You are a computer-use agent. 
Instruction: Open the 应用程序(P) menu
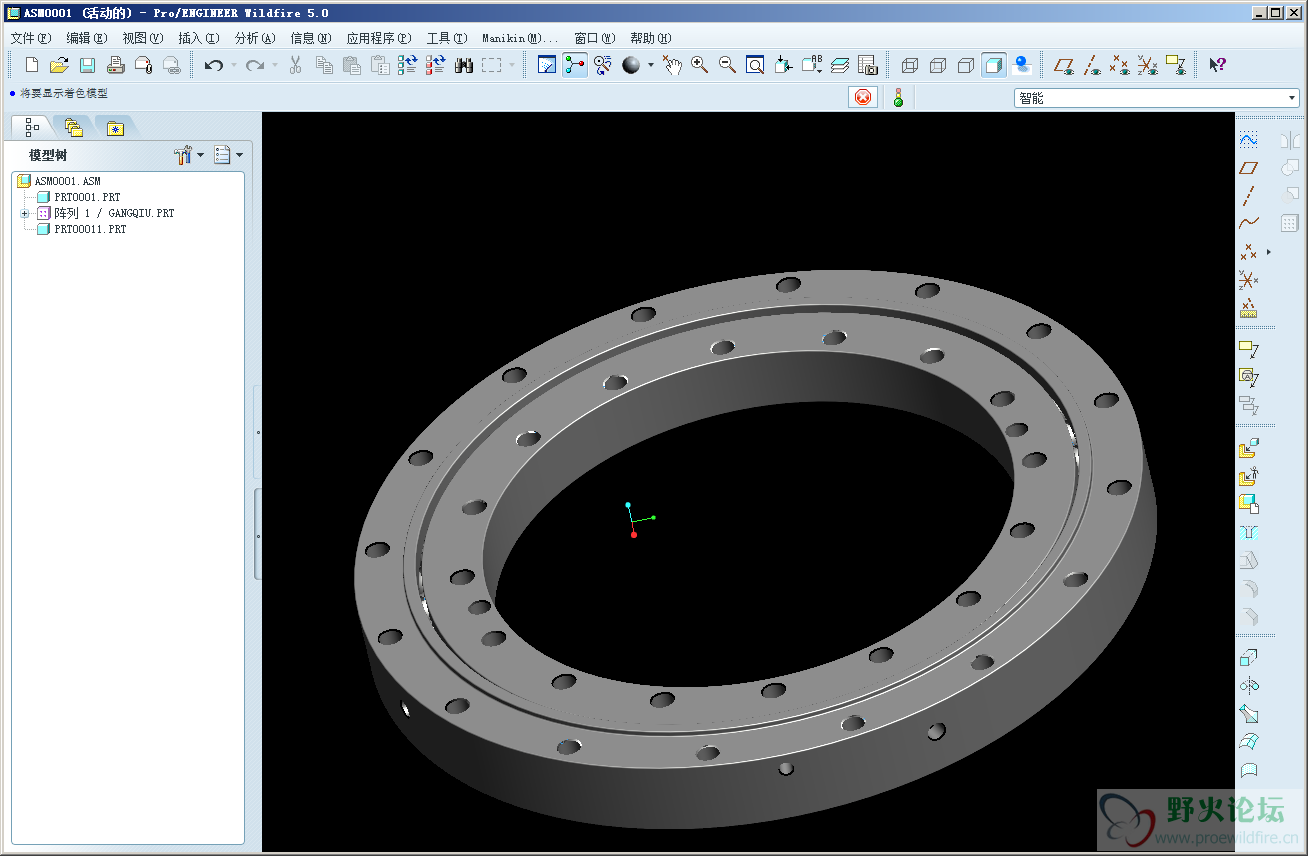coord(378,38)
